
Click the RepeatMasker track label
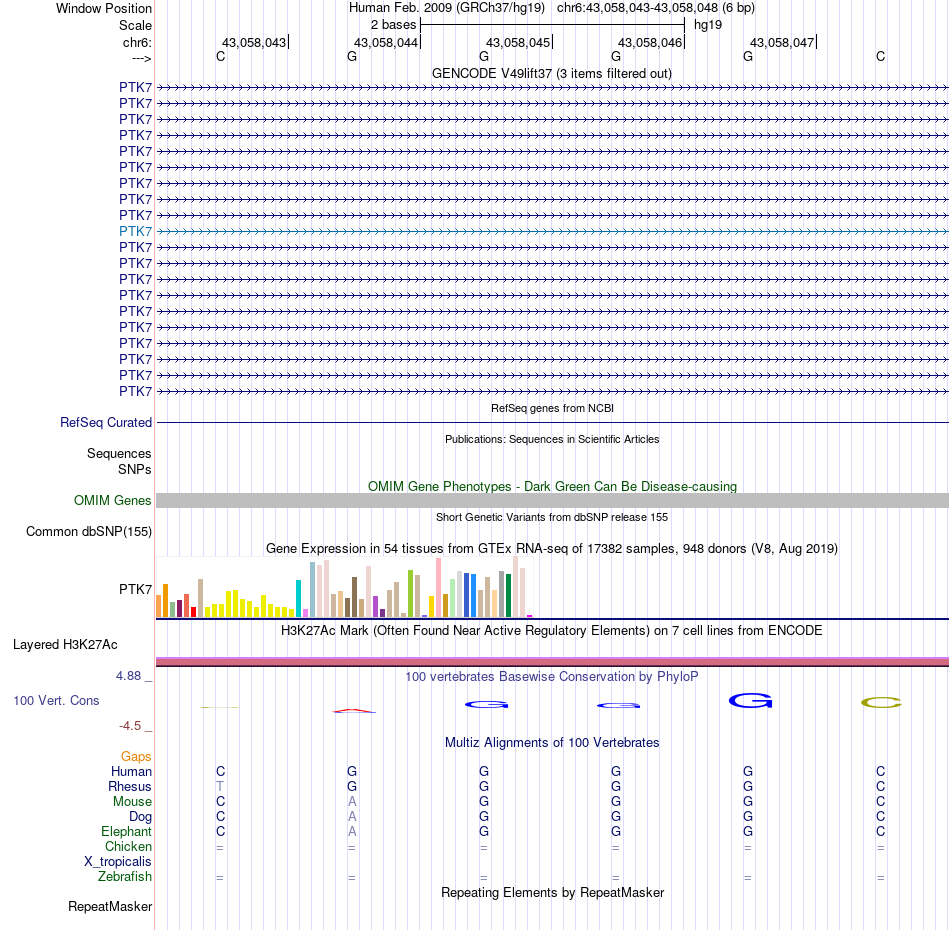110,906
